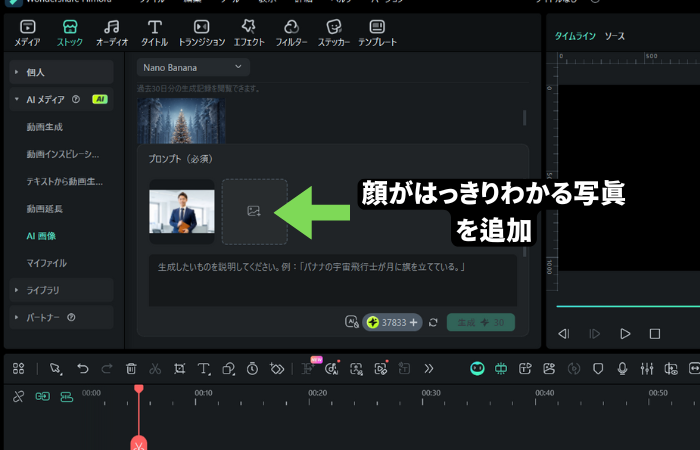Click the red playhead on timeline ruler

click(x=139, y=389)
